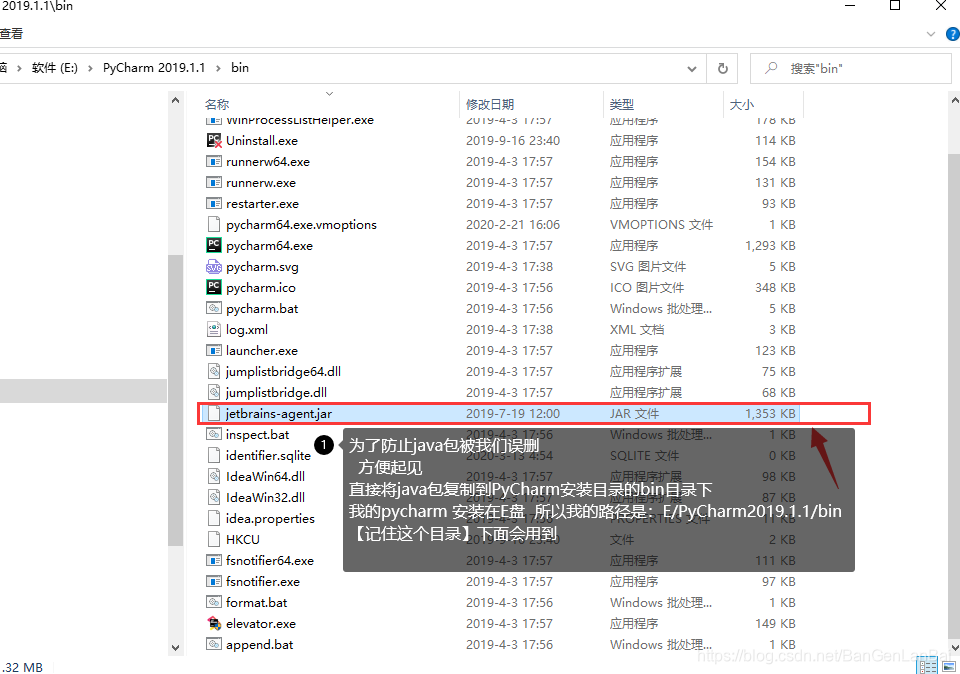The image size is (960, 674).
Task: Click the 1,293 KB size of pycharm64.exe
Action: 770,246
